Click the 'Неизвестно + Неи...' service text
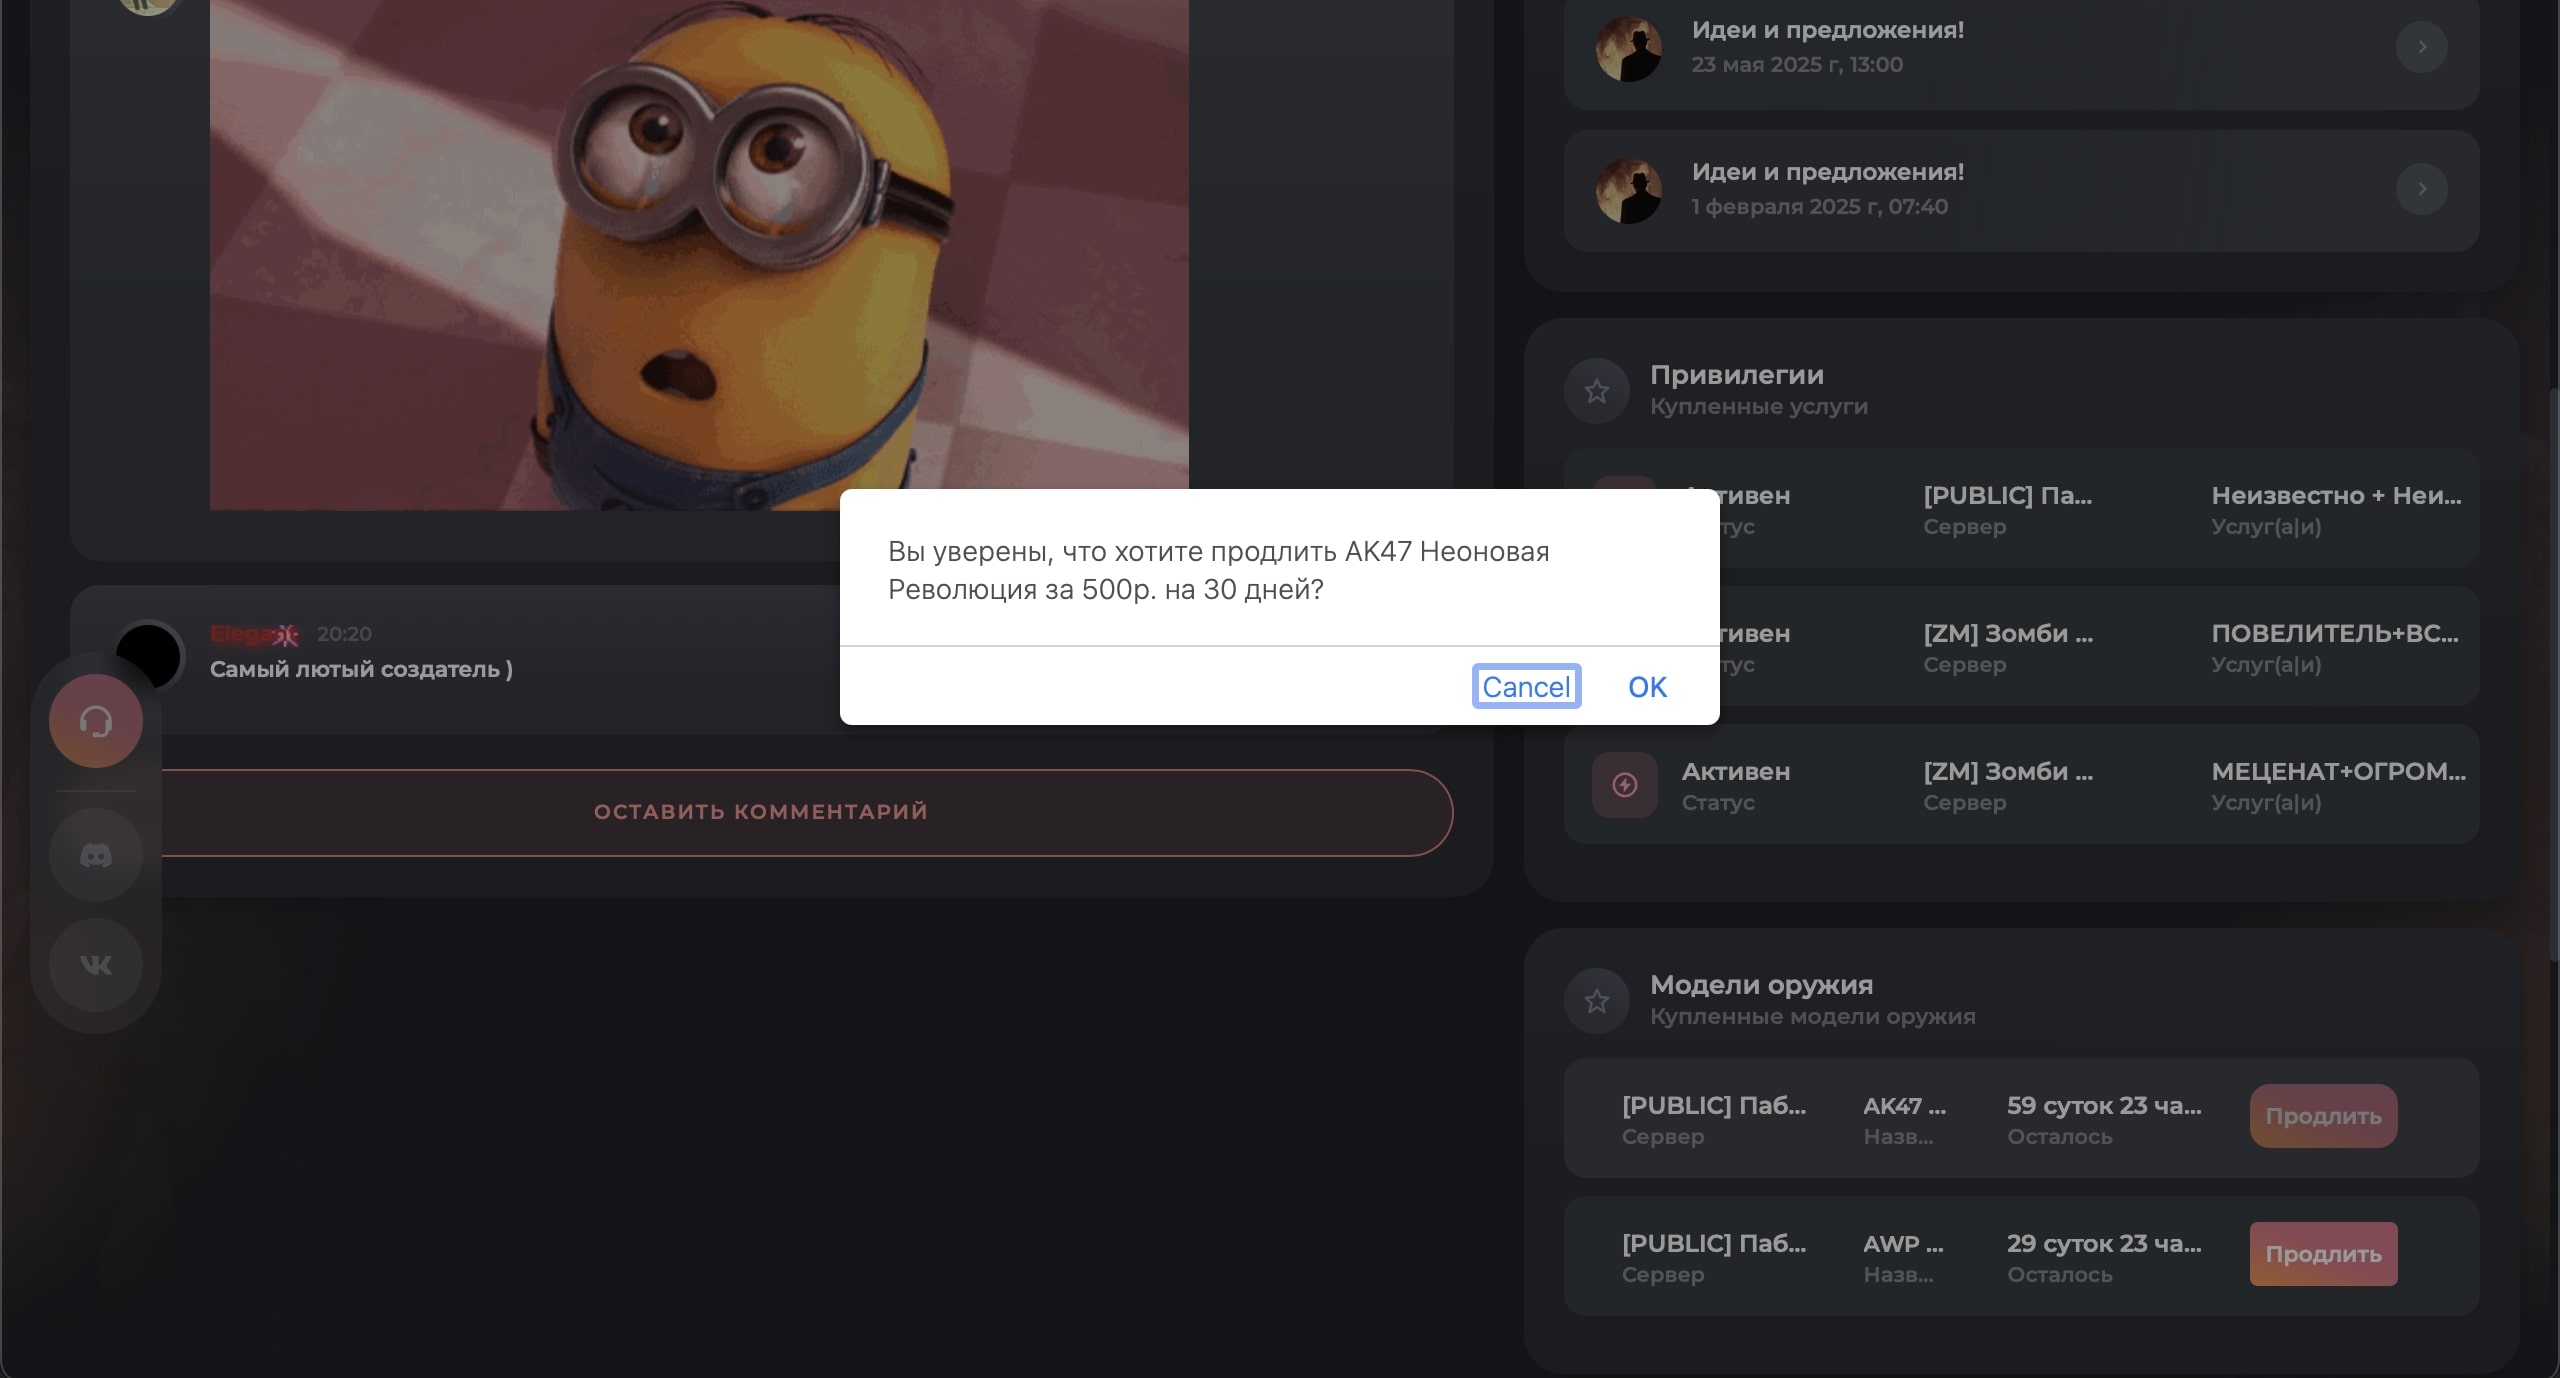 pyautogui.click(x=2337, y=495)
